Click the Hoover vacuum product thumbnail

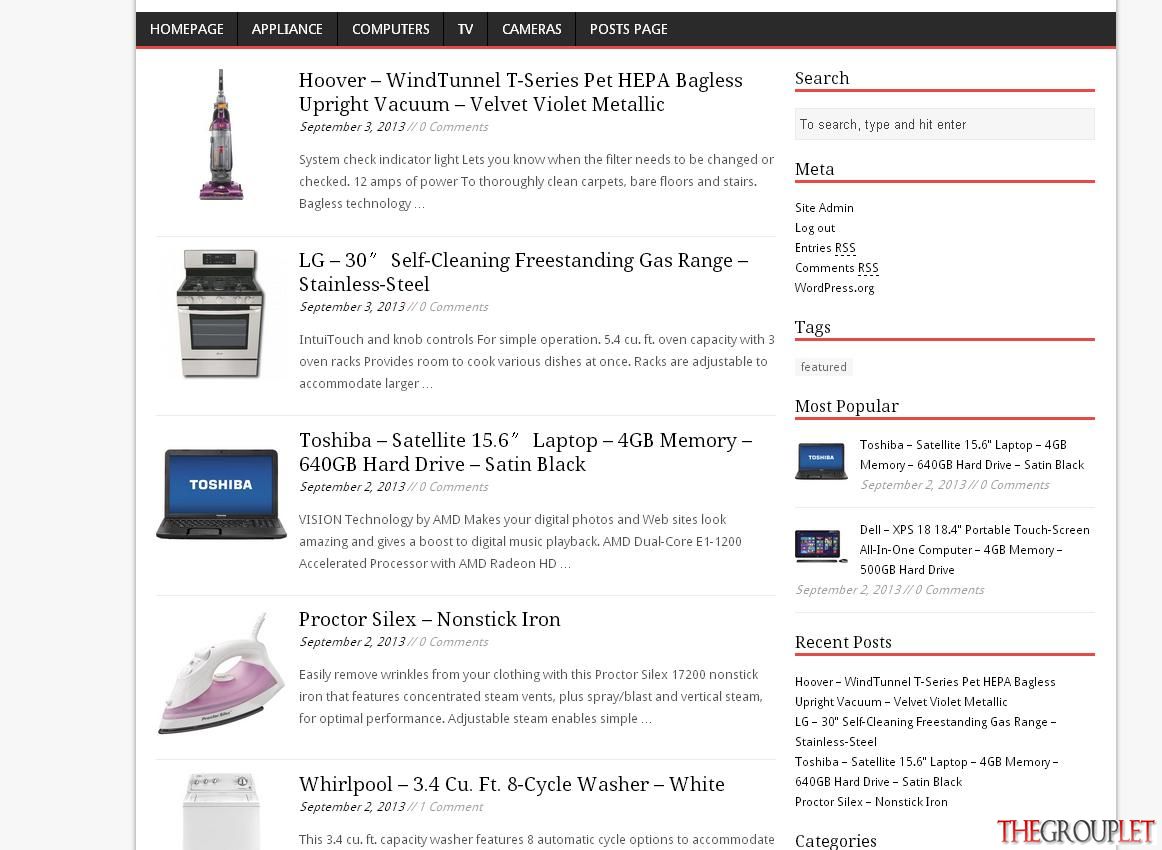click(x=221, y=135)
